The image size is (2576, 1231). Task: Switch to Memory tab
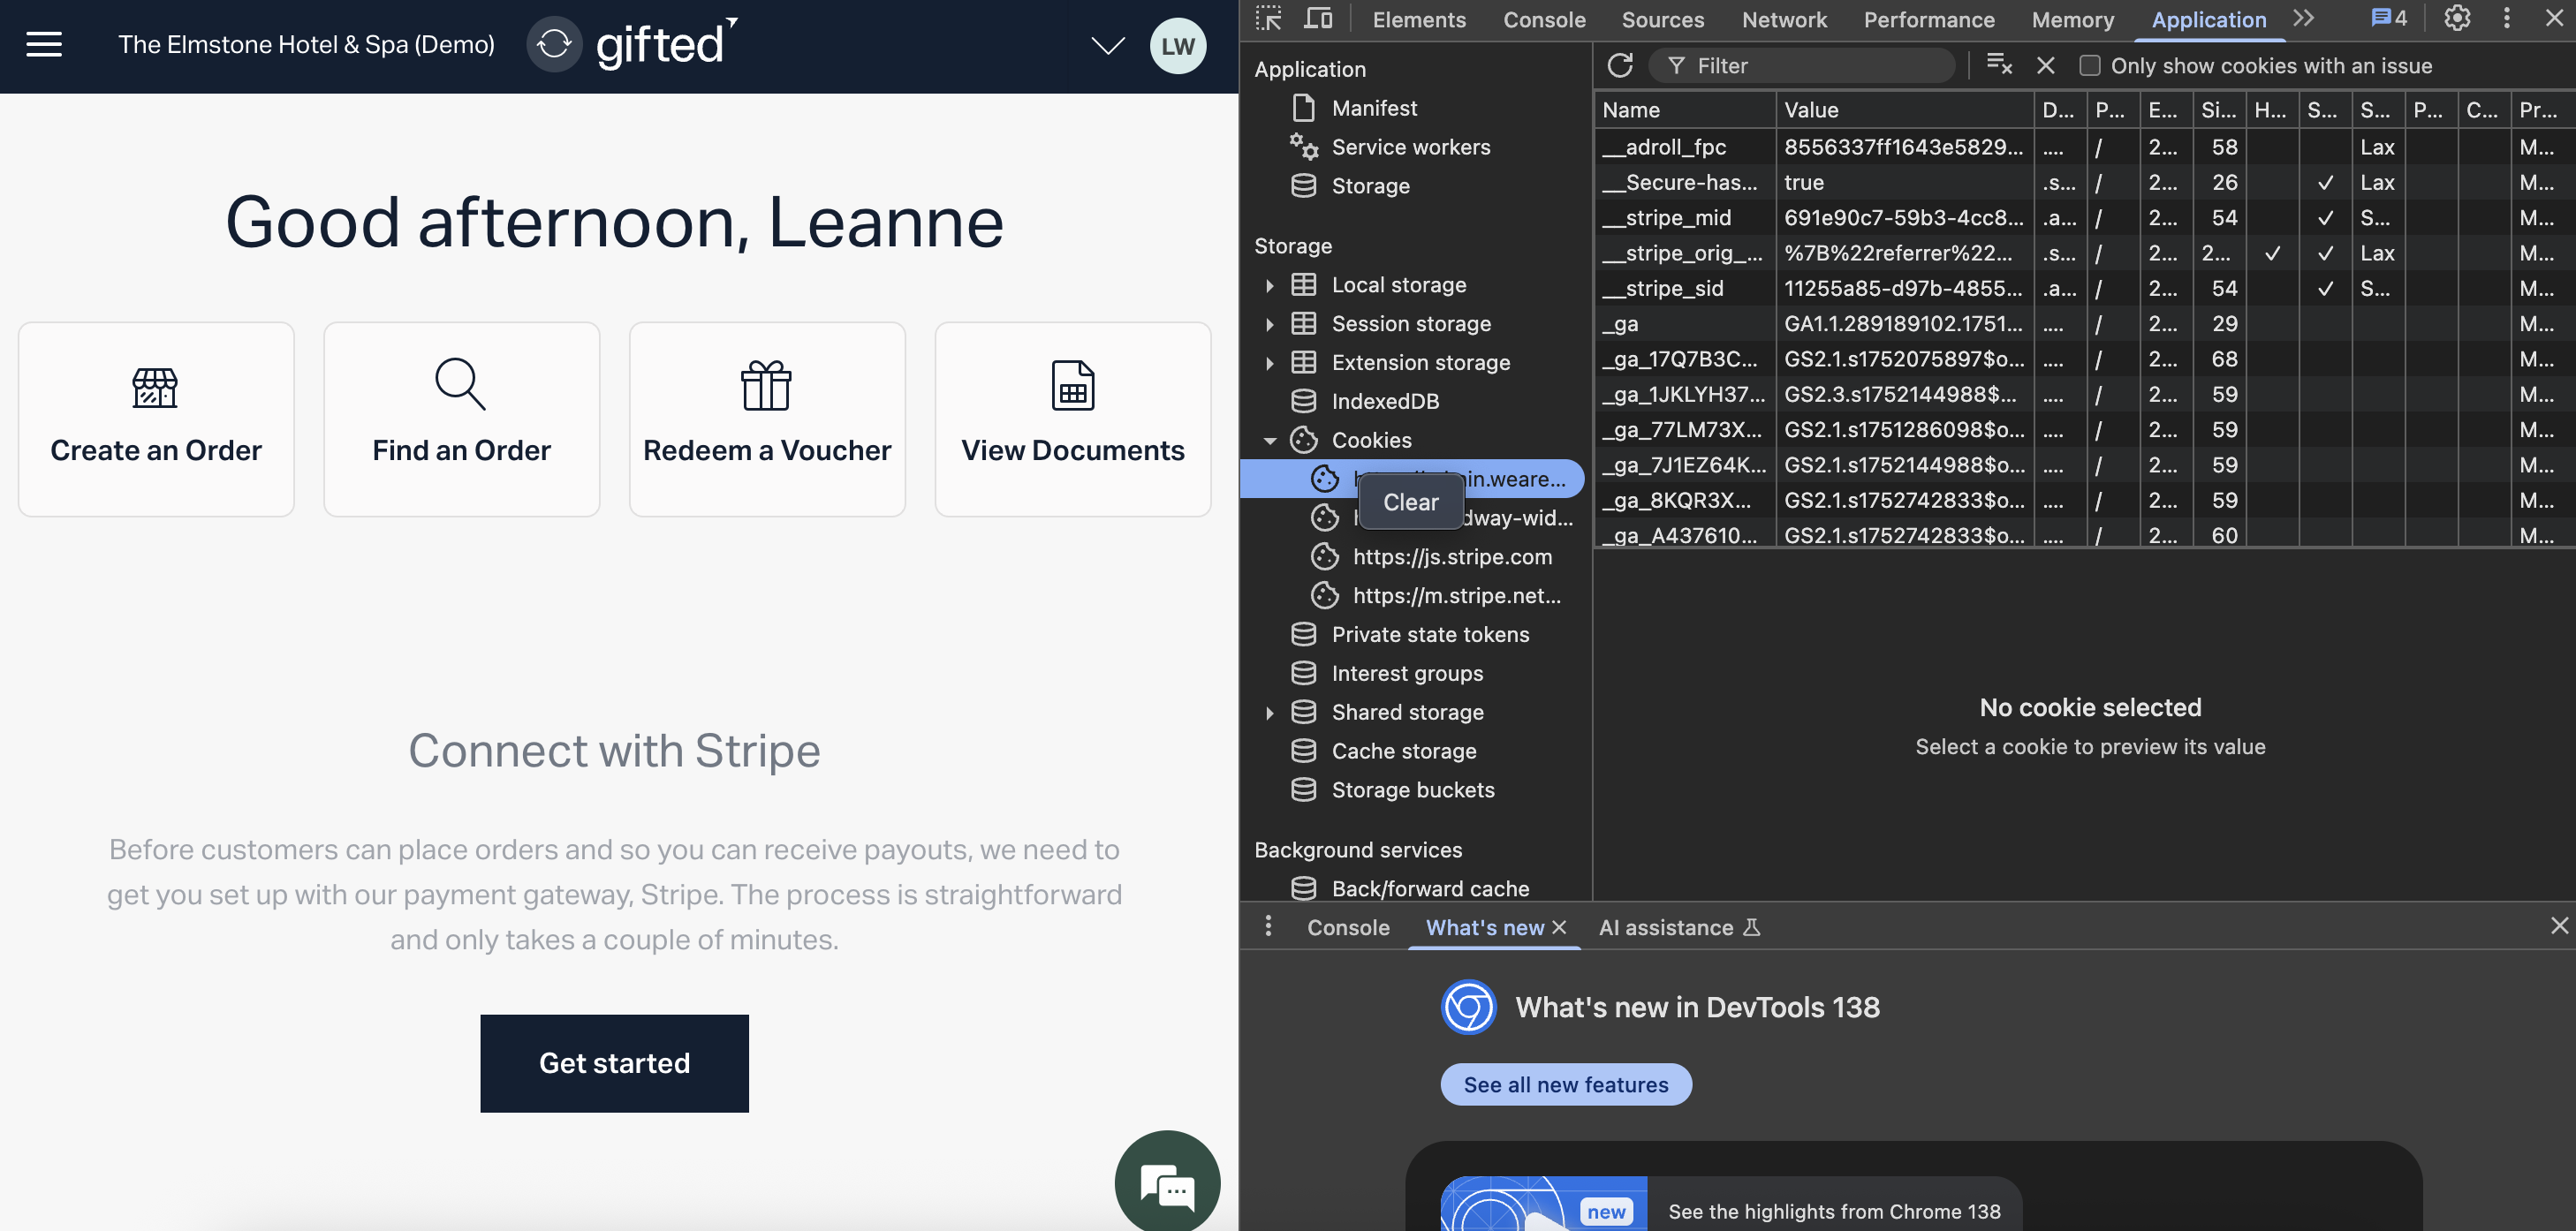[x=2072, y=20]
